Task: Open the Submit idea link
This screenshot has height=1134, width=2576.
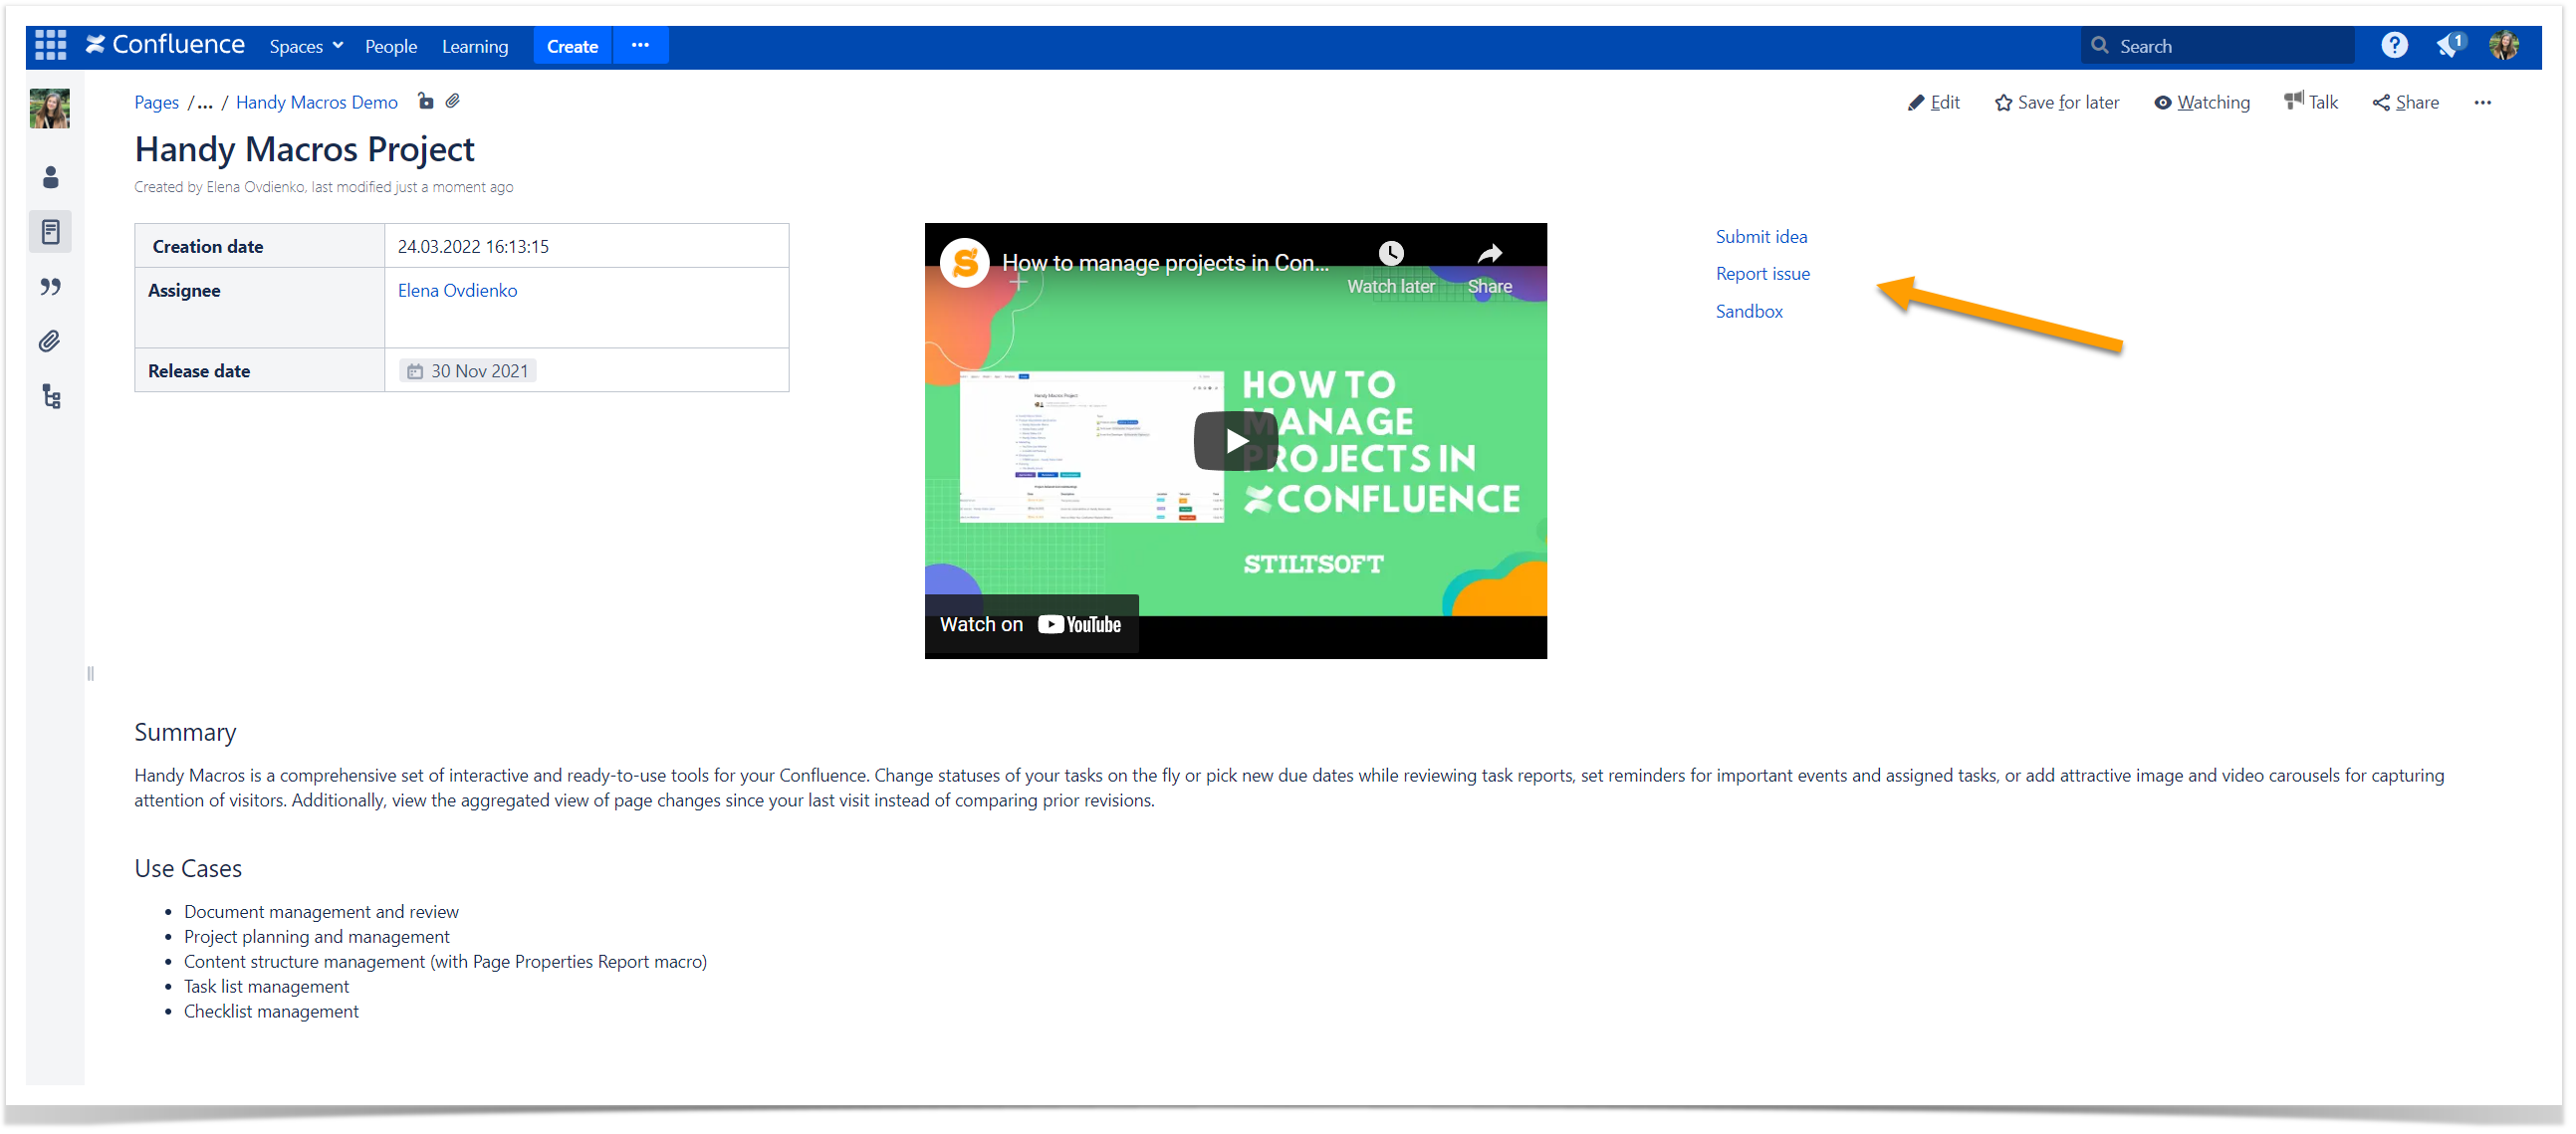Action: (x=1762, y=236)
